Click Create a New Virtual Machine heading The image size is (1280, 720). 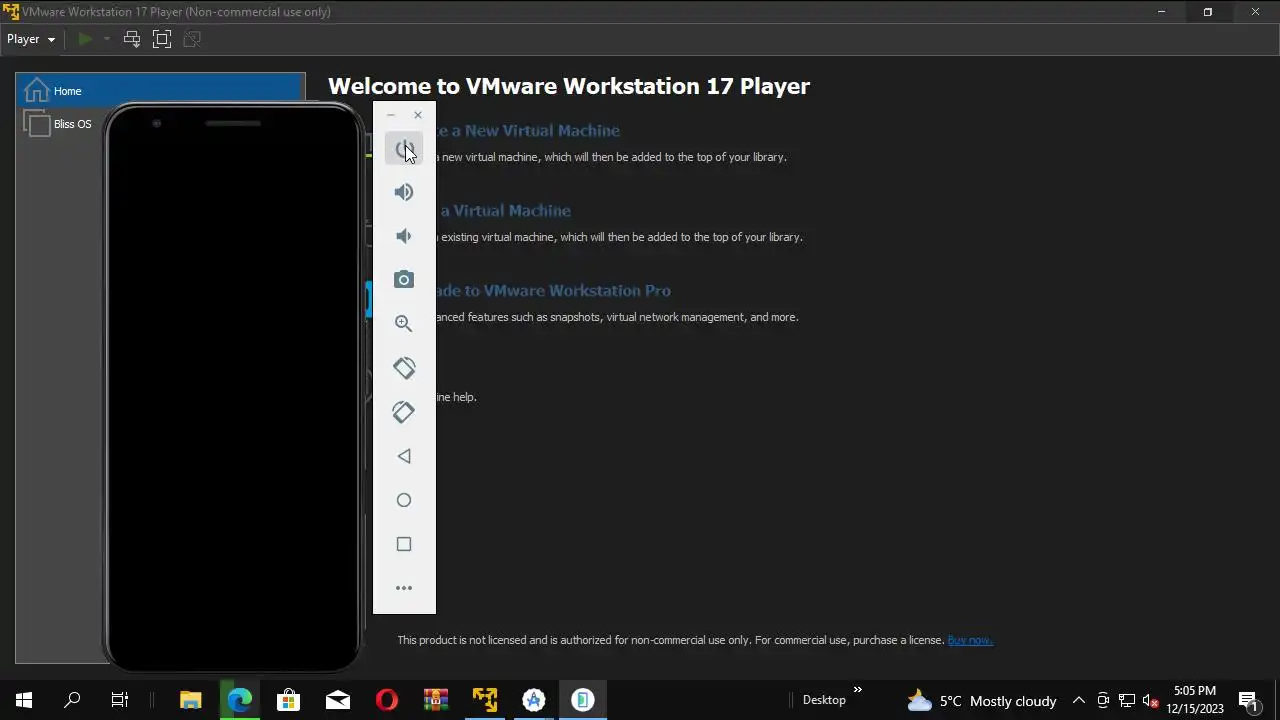(x=528, y=130)
